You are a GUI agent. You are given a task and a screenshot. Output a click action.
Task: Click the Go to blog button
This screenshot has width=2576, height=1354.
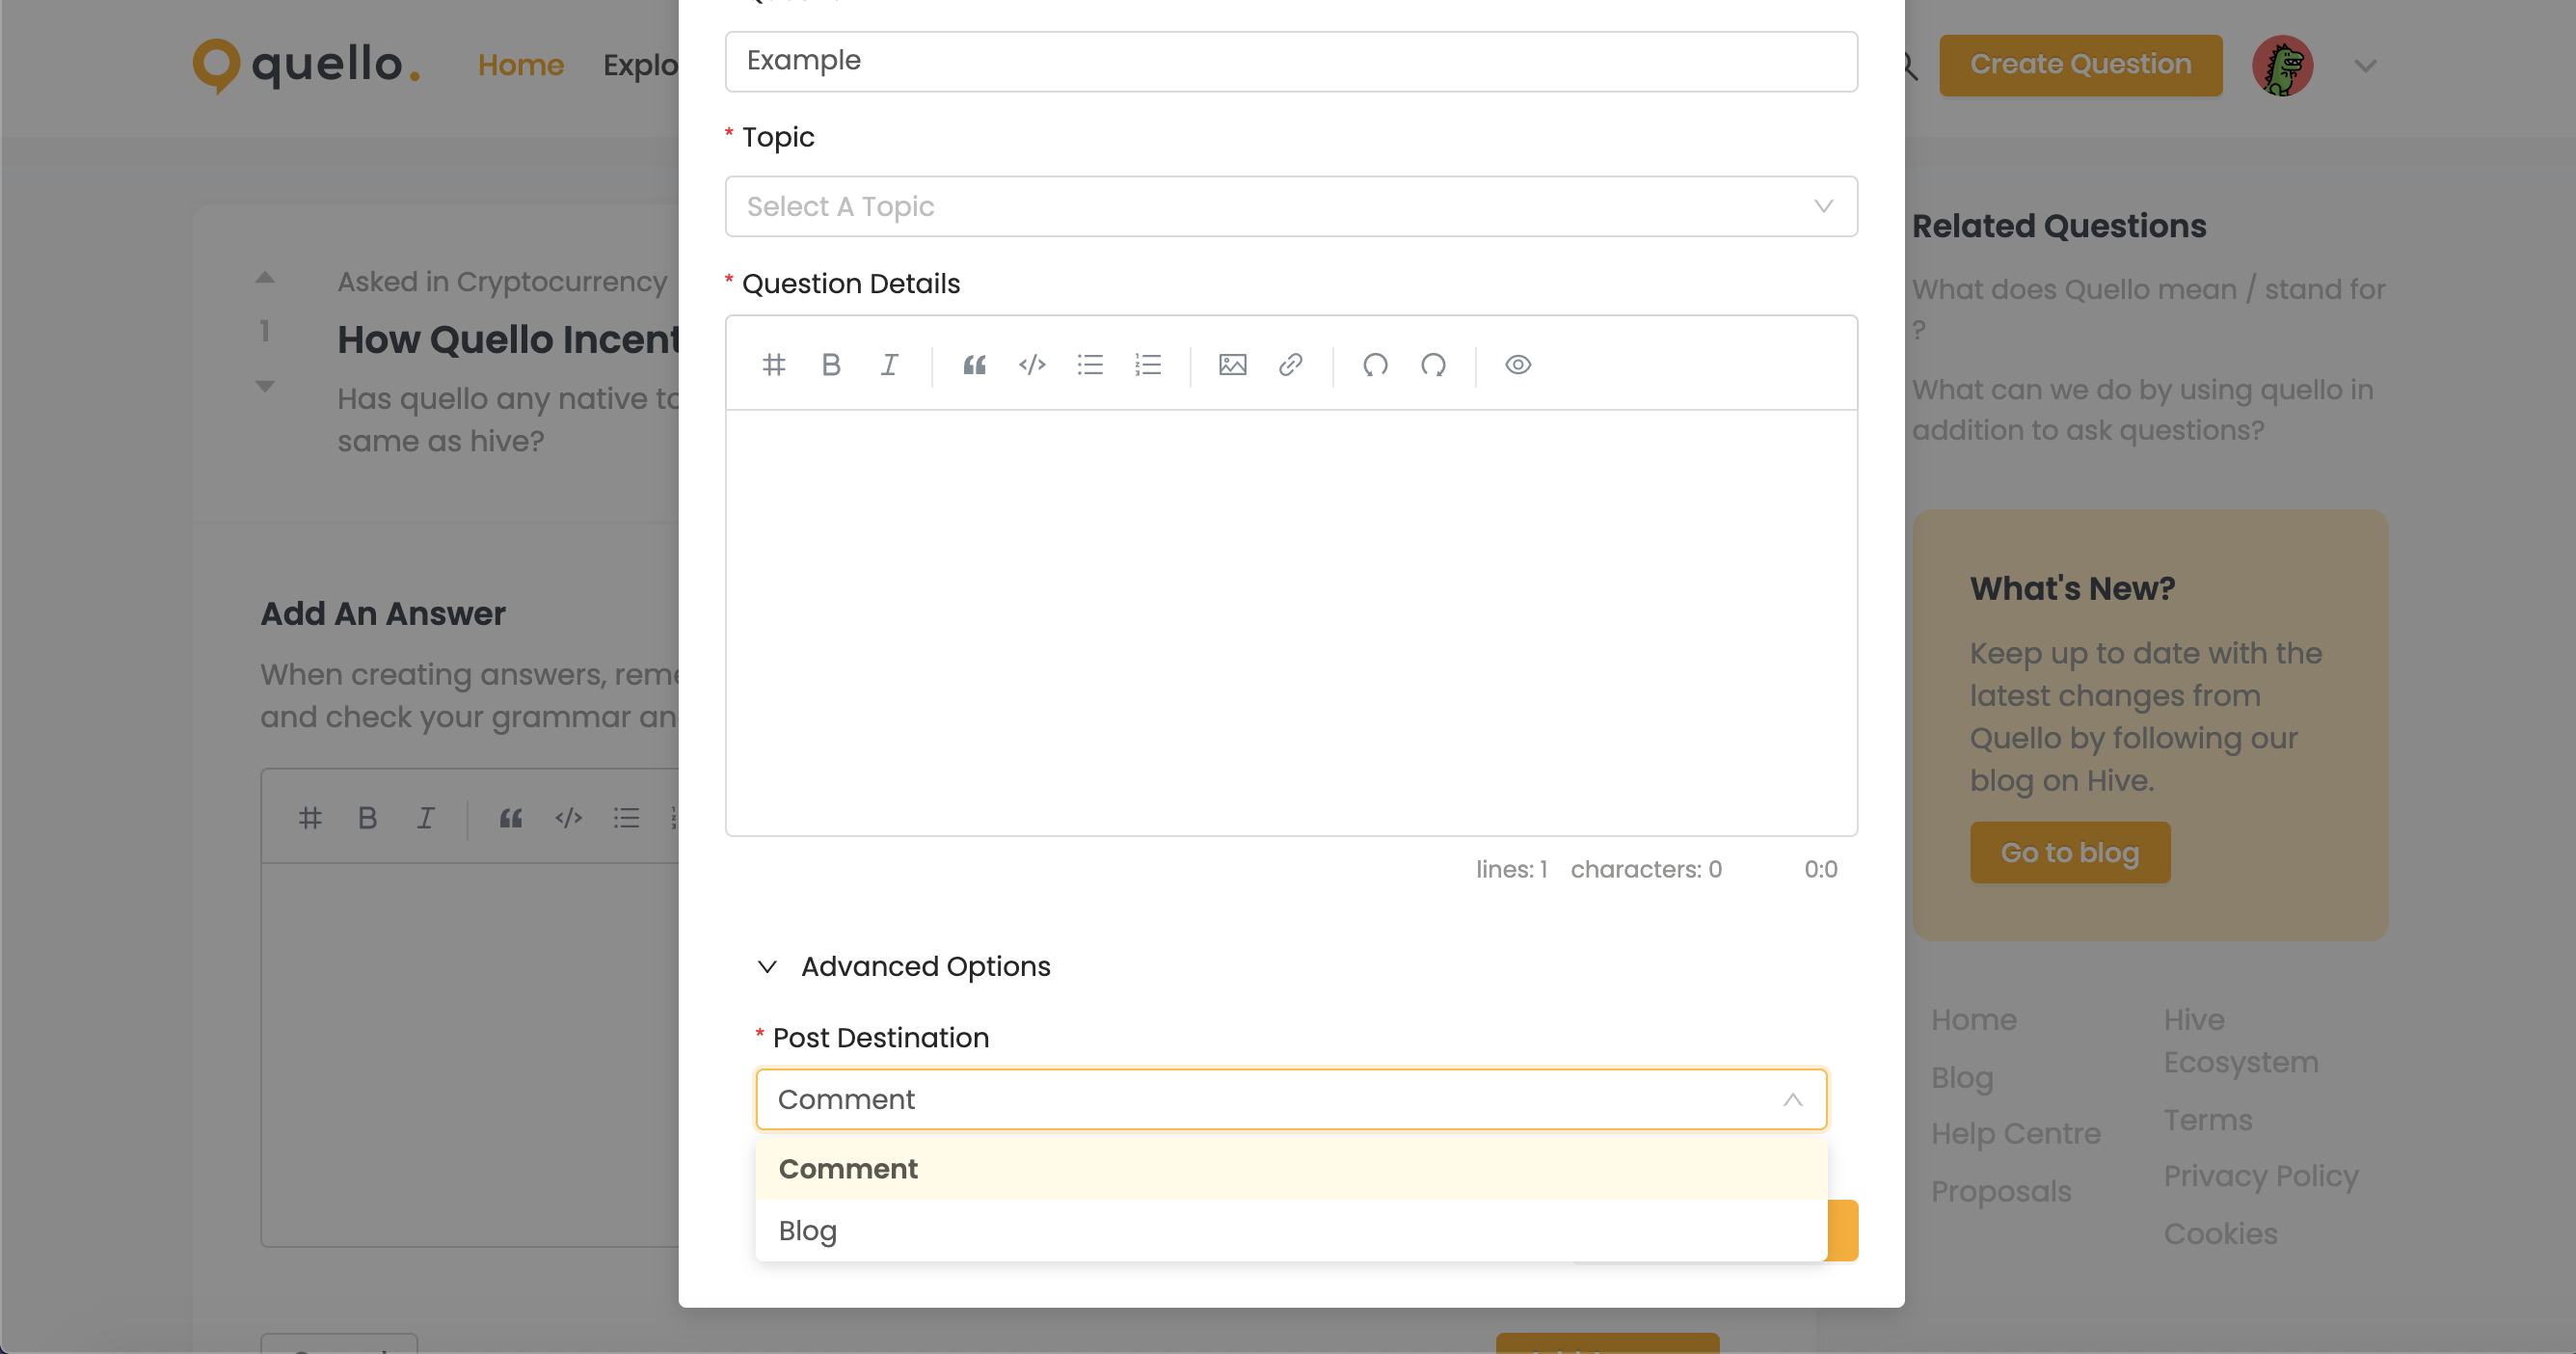2069,852
